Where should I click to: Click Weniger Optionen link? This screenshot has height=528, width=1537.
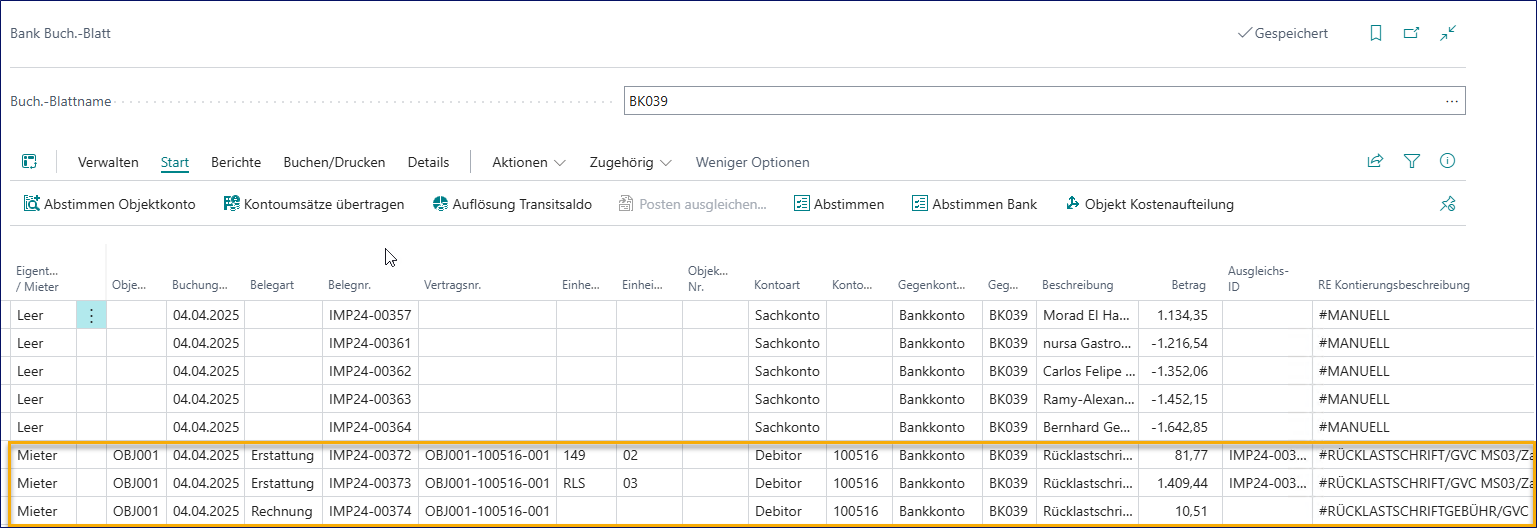point(752,162)
